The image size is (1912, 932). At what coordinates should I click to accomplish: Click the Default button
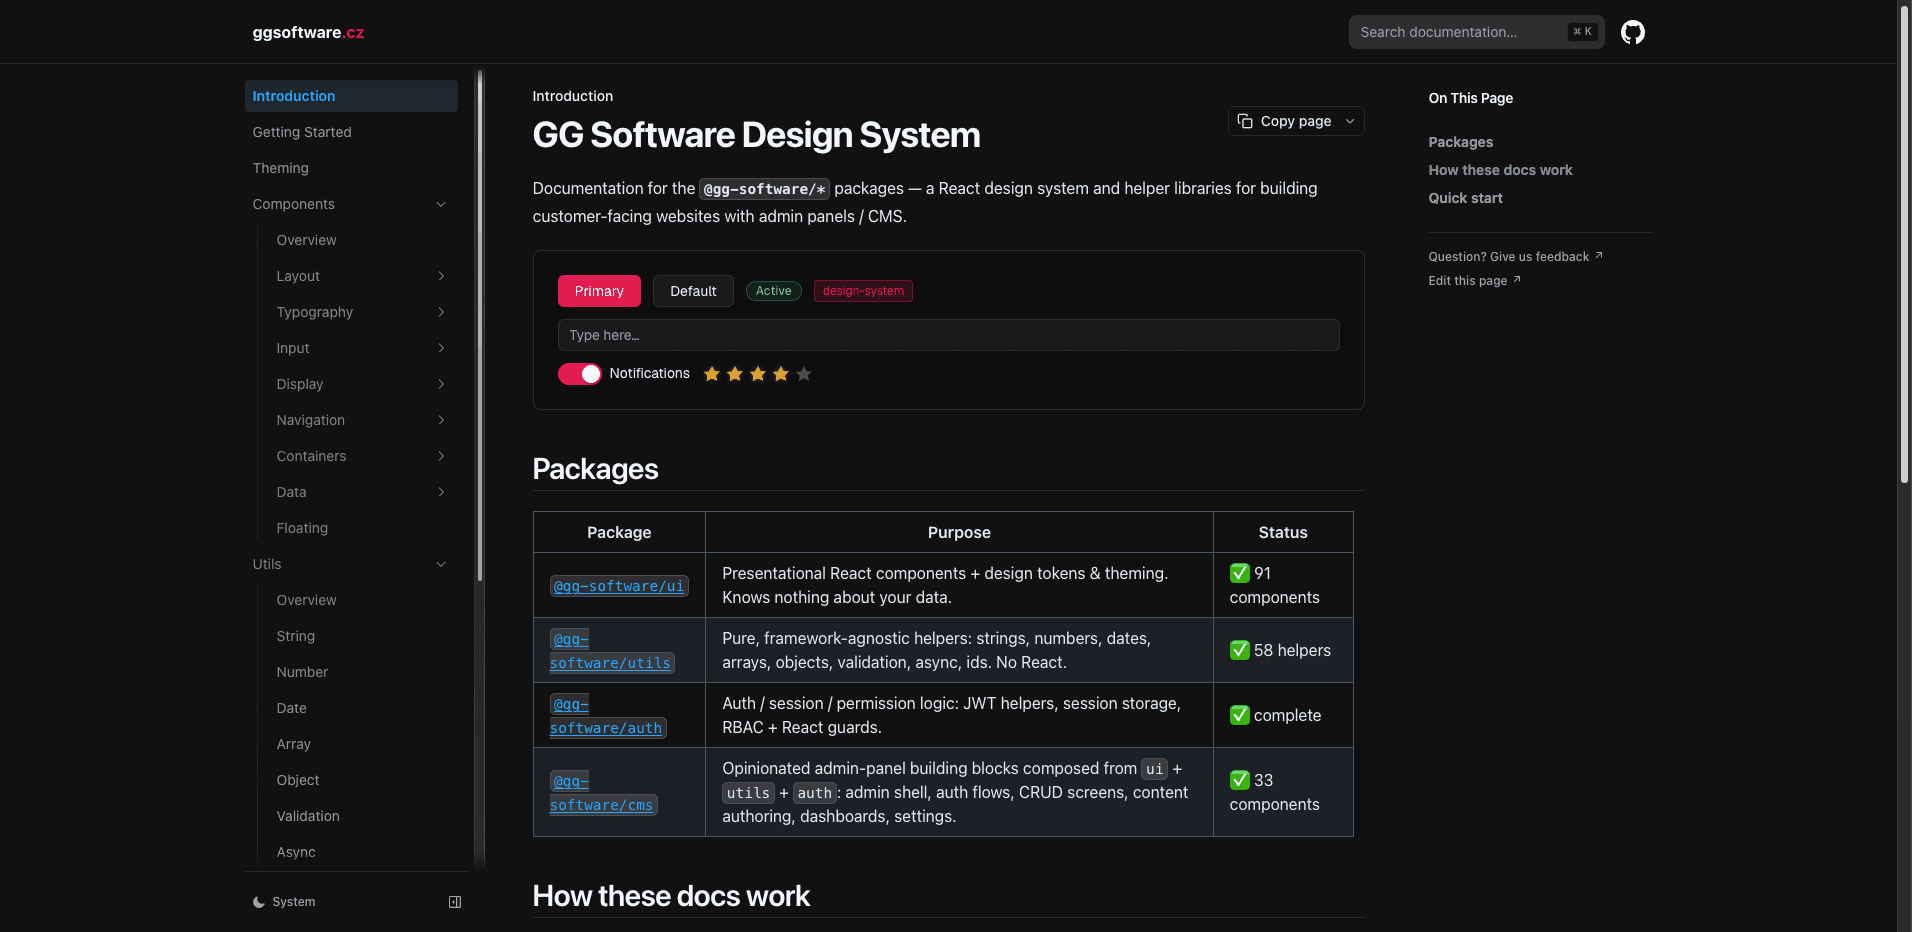(693, 291)
